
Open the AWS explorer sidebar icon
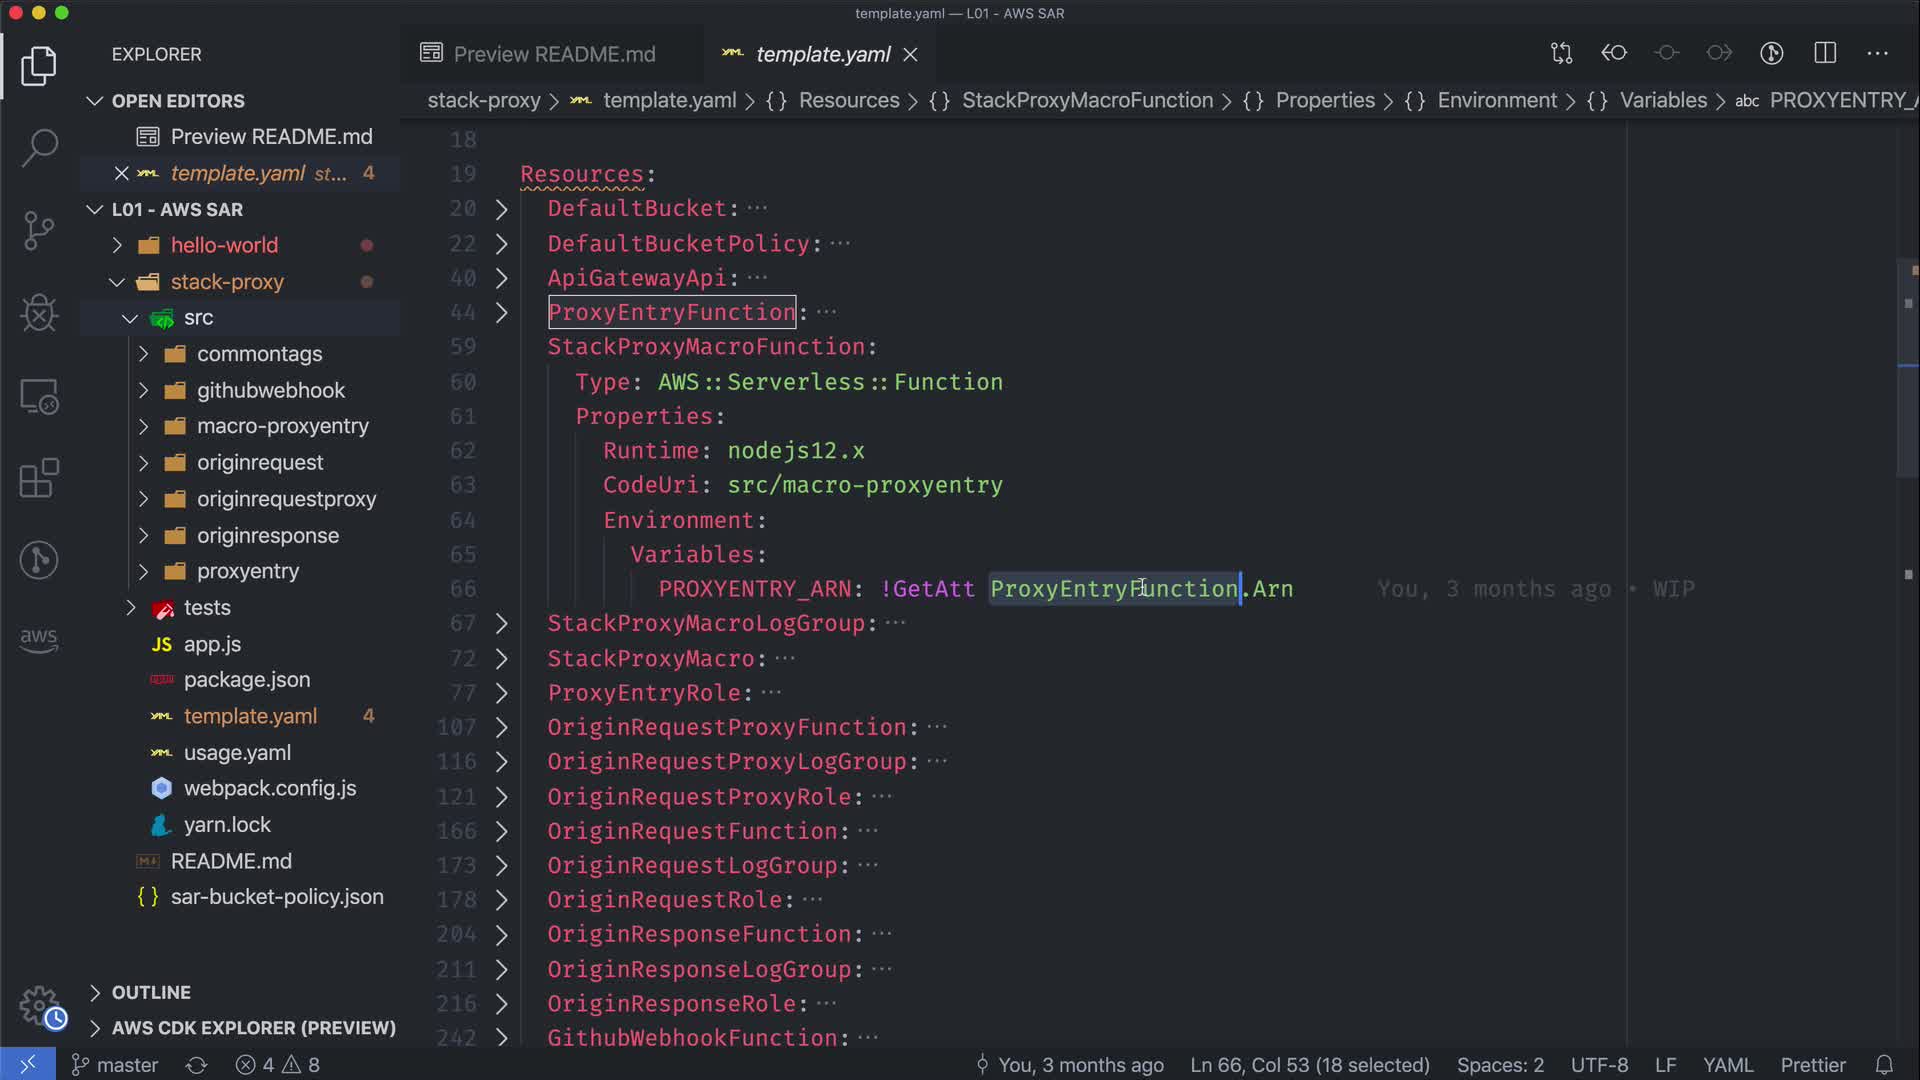(39, 638)
